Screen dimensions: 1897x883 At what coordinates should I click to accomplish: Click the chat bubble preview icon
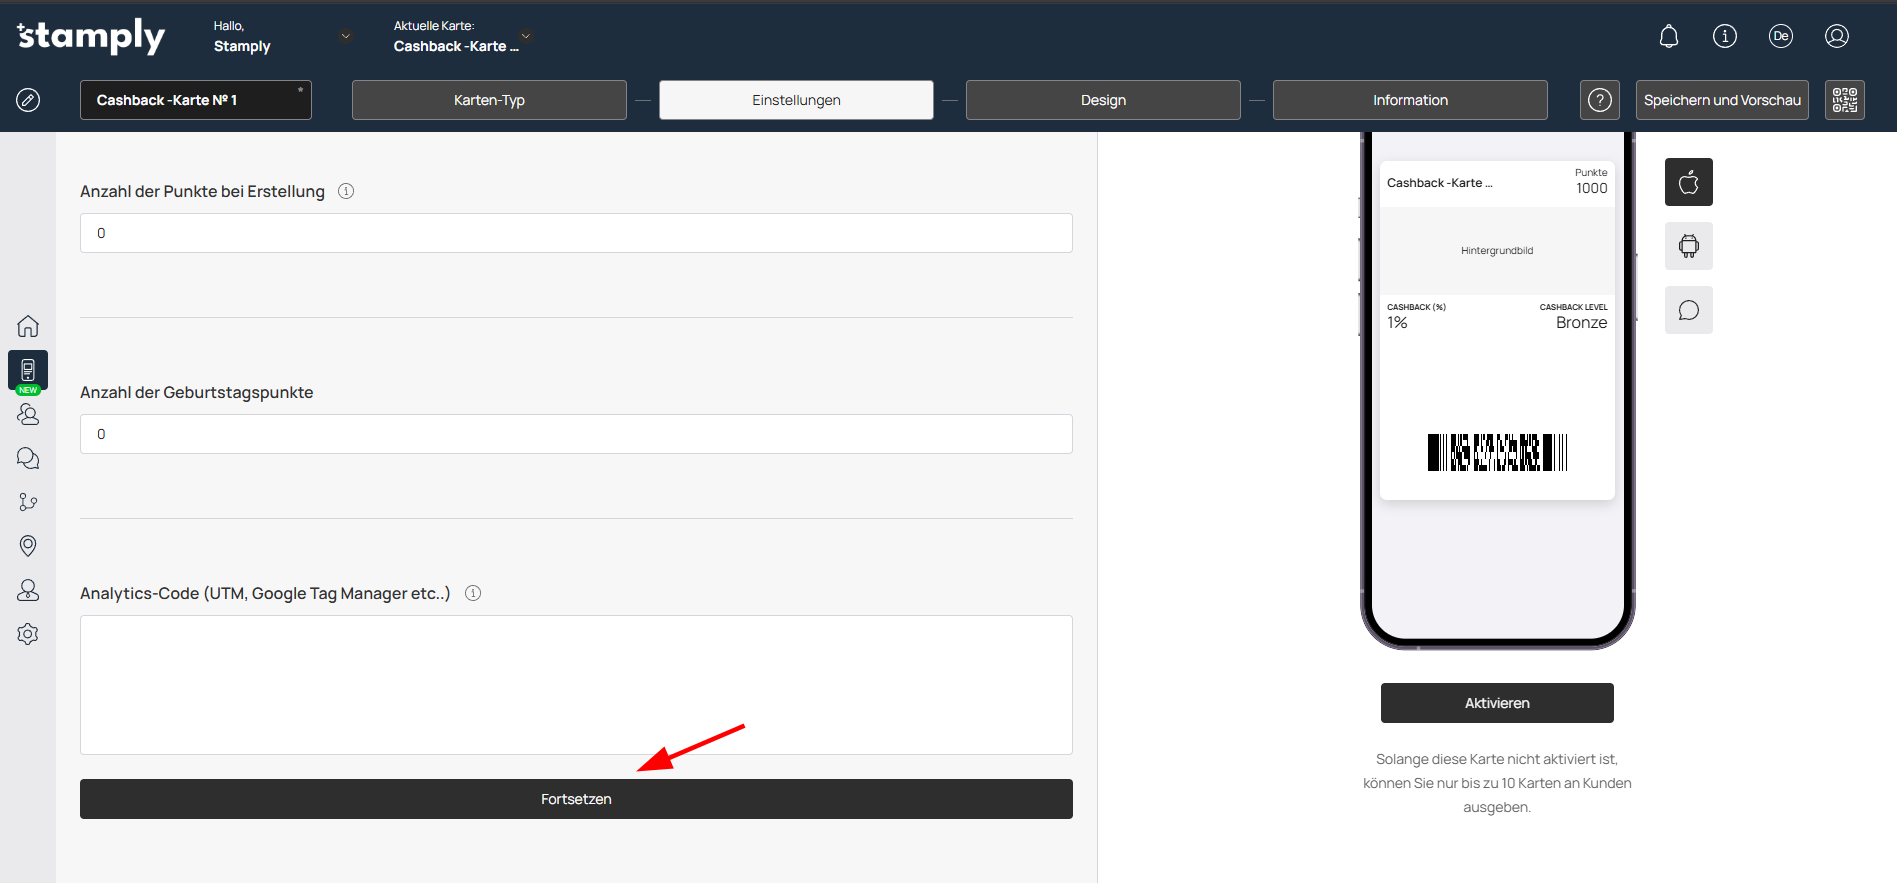click(1689, 310)
